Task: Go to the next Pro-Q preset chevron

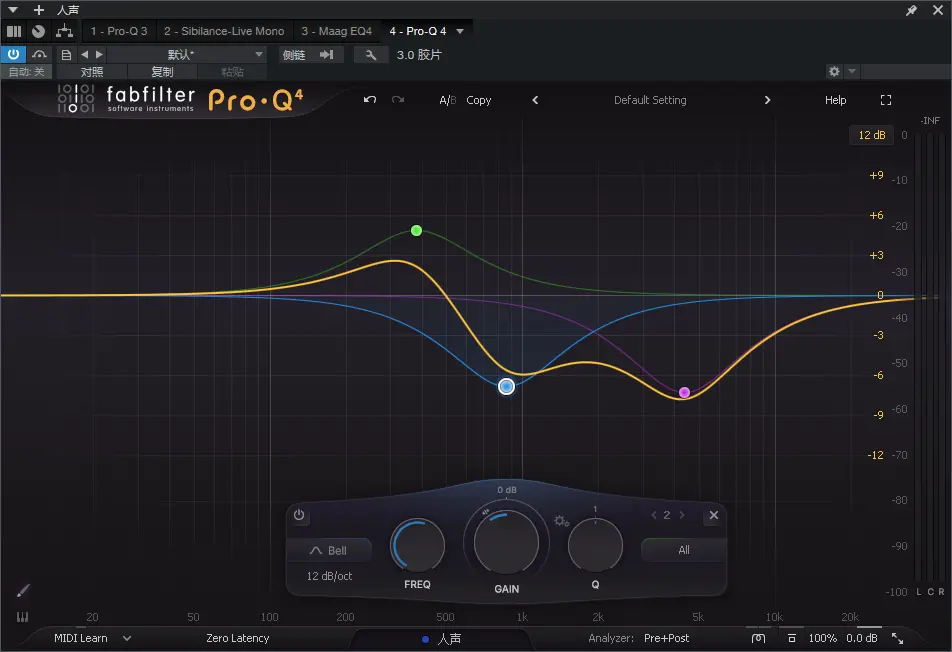Action: (767, 100)
